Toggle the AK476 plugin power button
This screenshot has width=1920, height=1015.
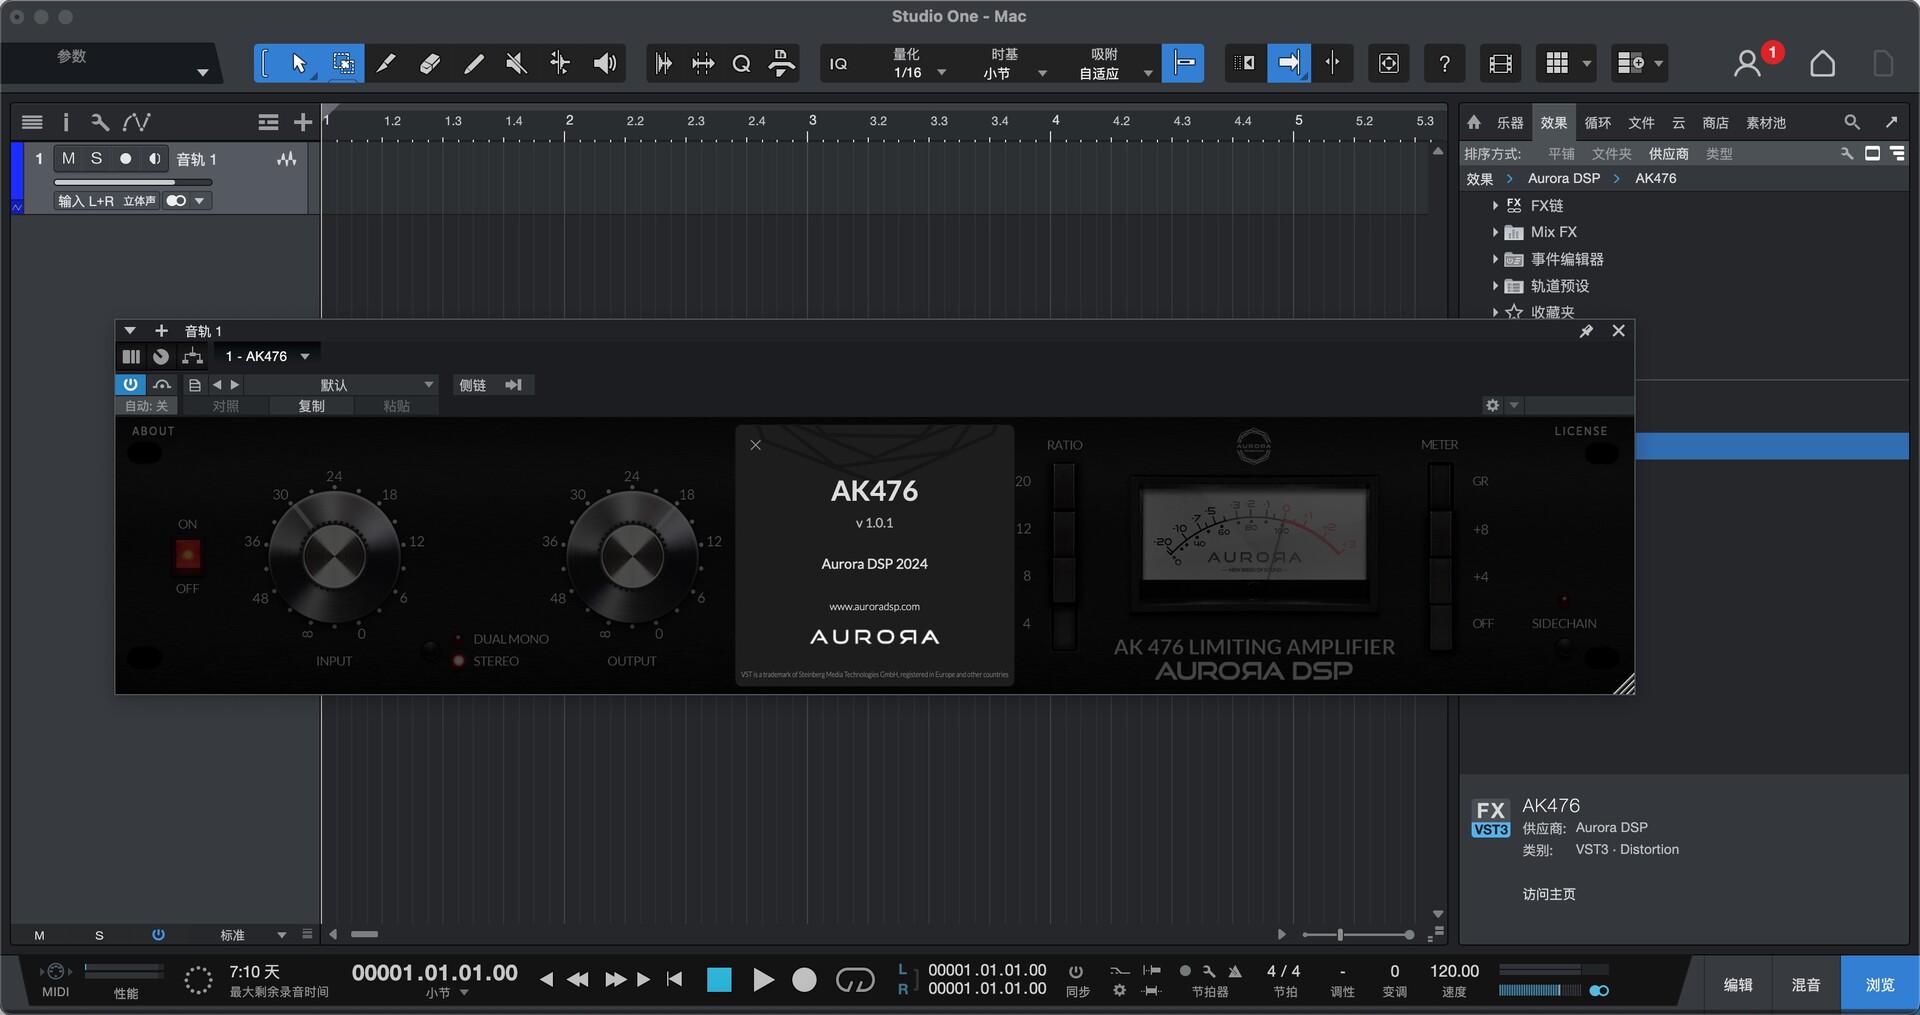tap(130, 385)
